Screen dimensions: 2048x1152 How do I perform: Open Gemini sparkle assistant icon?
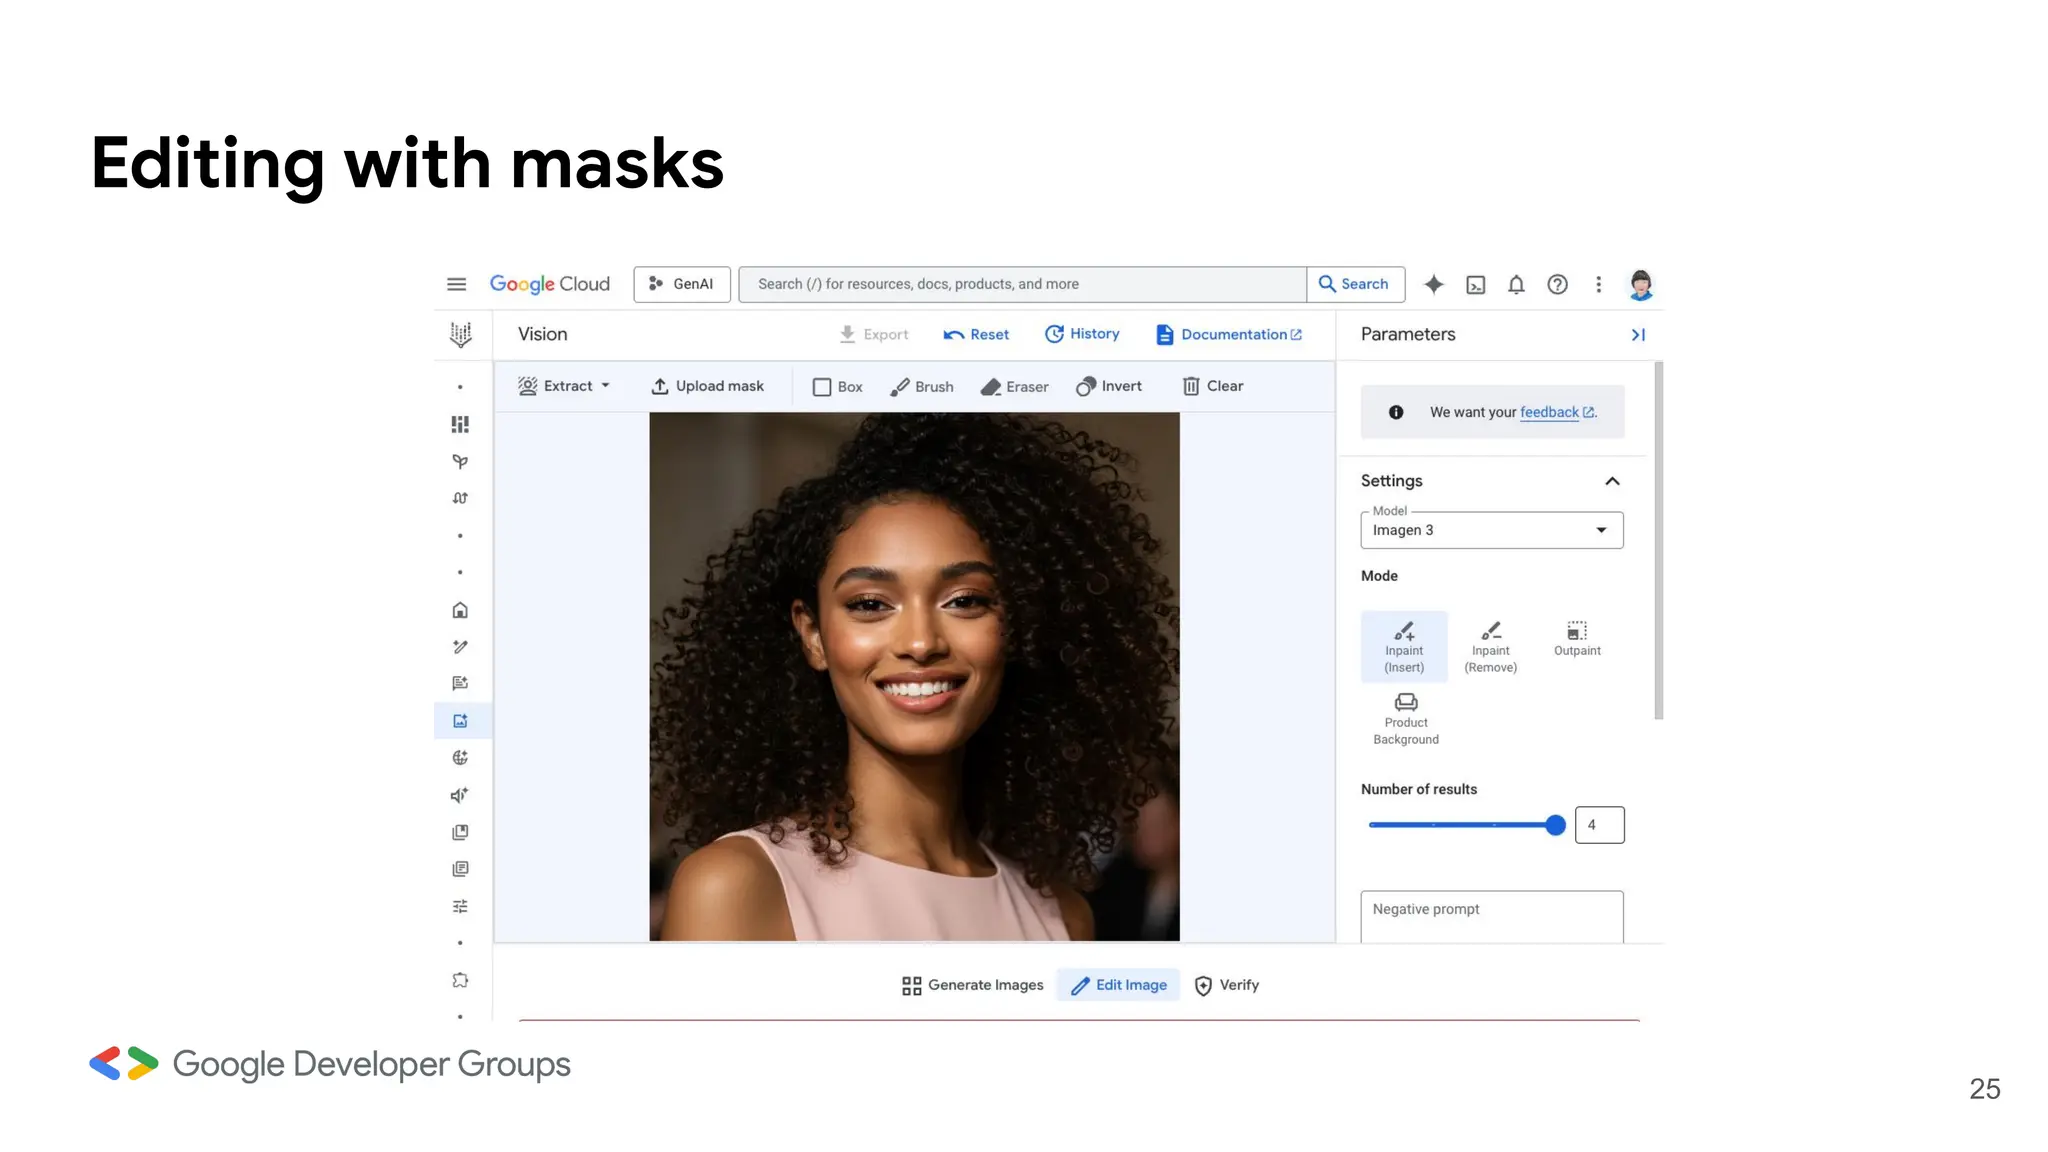tap(1434, 284)
